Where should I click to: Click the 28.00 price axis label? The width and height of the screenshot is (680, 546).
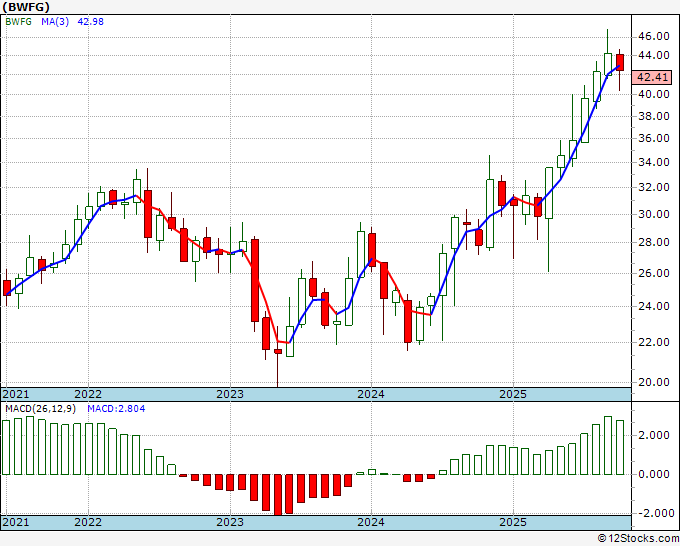[x=654, y=242]
